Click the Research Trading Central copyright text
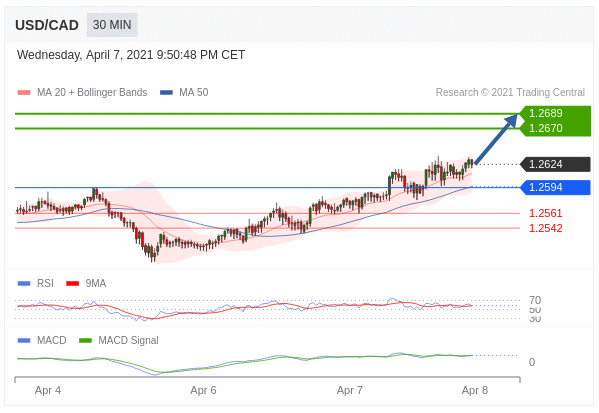Image resolution: width=599 pixels, height=413 pixels. coord(510,92)
